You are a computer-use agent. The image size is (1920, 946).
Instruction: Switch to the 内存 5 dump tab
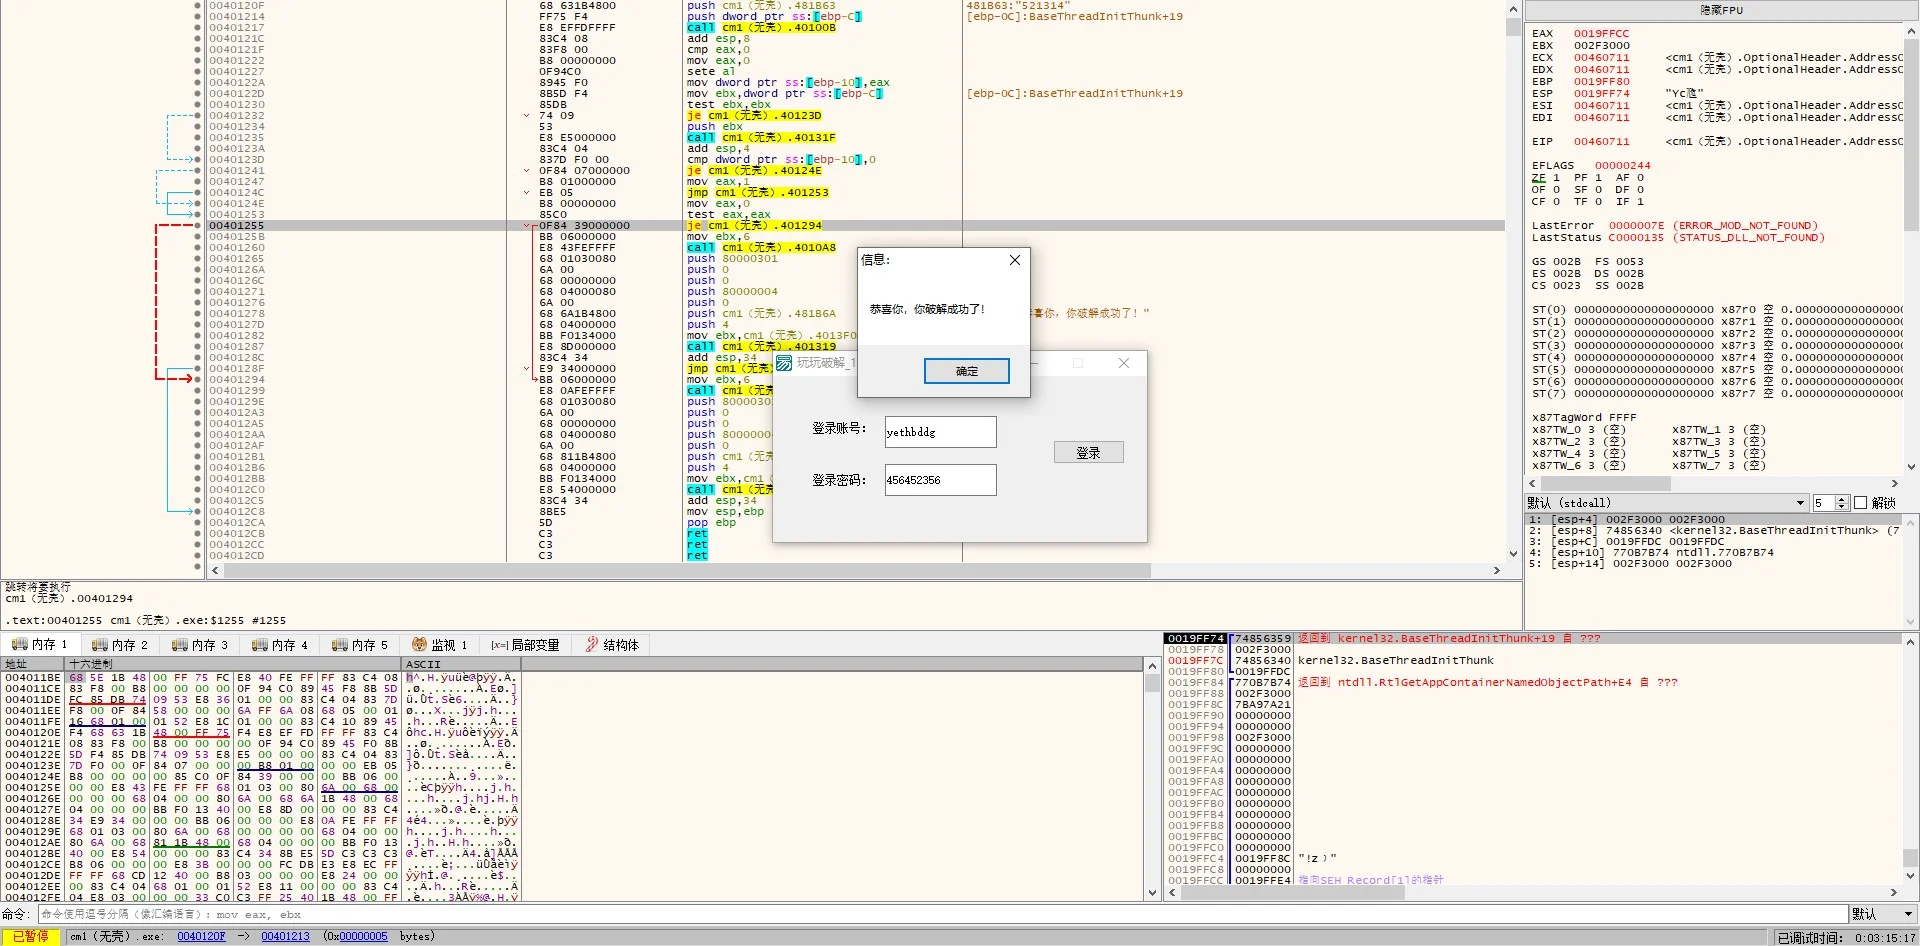[x=360, y=645]
